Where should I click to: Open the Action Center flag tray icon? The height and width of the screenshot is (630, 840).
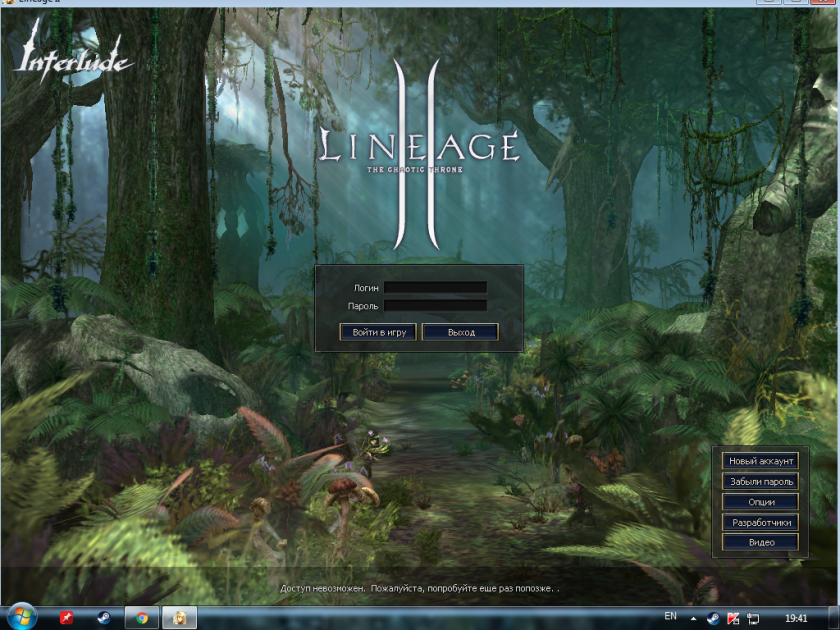coord(733,619)
